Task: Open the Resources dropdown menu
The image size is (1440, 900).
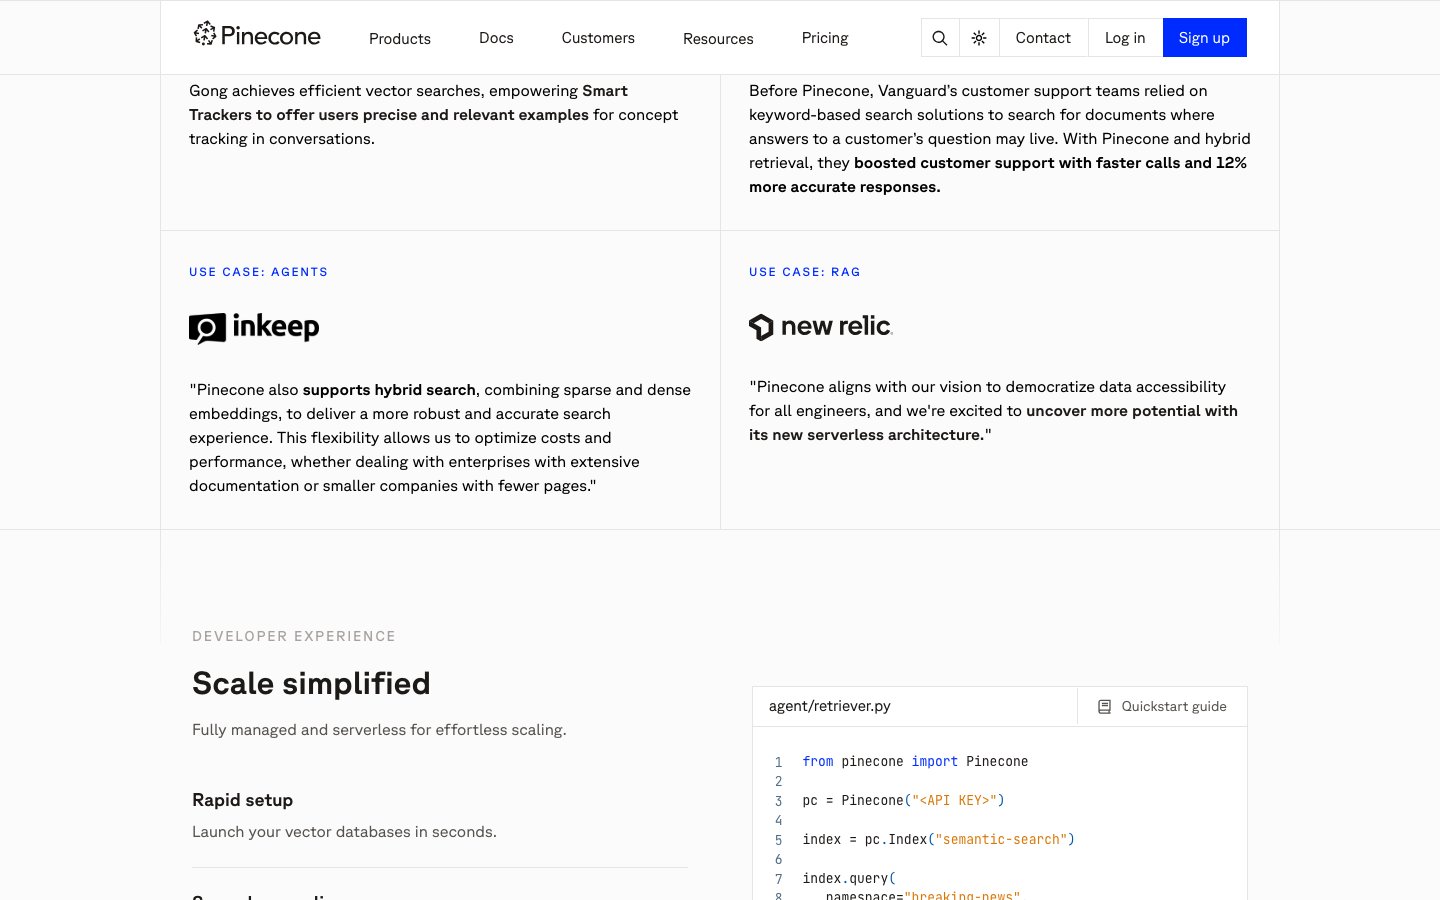Action: coord(717,39)
